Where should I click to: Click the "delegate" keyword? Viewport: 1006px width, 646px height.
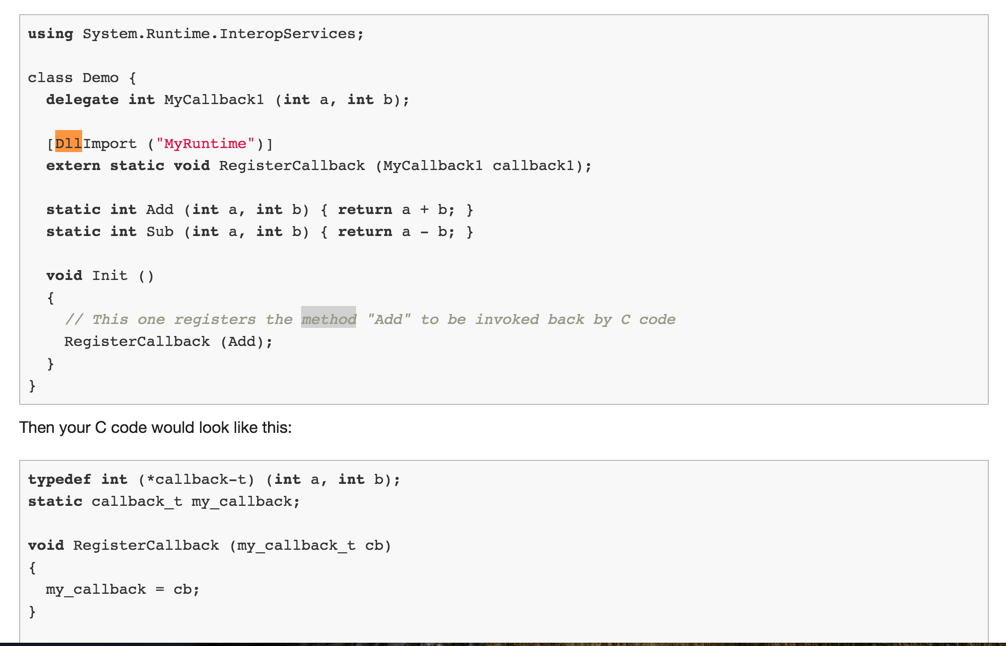point(82,99)
